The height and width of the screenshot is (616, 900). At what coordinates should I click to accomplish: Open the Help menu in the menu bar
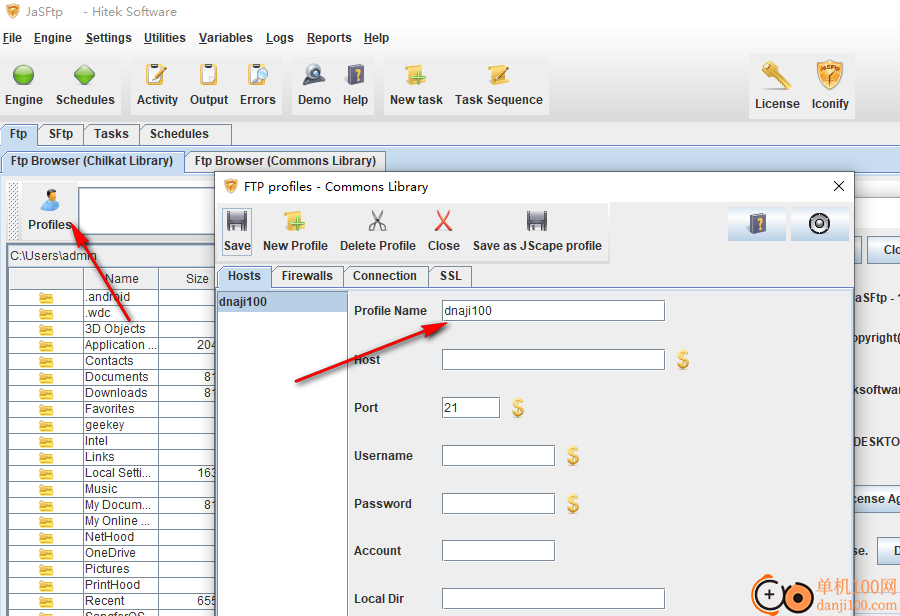376,38
